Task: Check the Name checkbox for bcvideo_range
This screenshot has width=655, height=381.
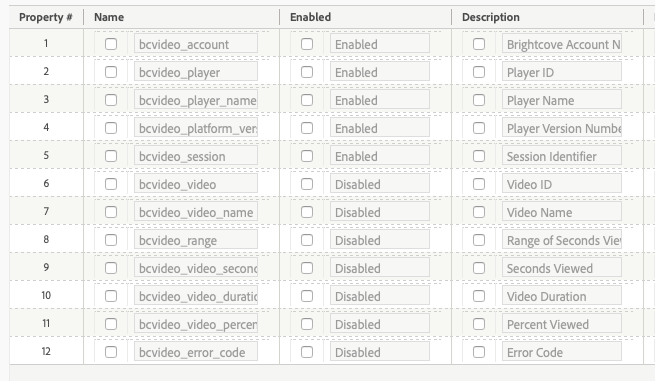Action: [111, 240]
